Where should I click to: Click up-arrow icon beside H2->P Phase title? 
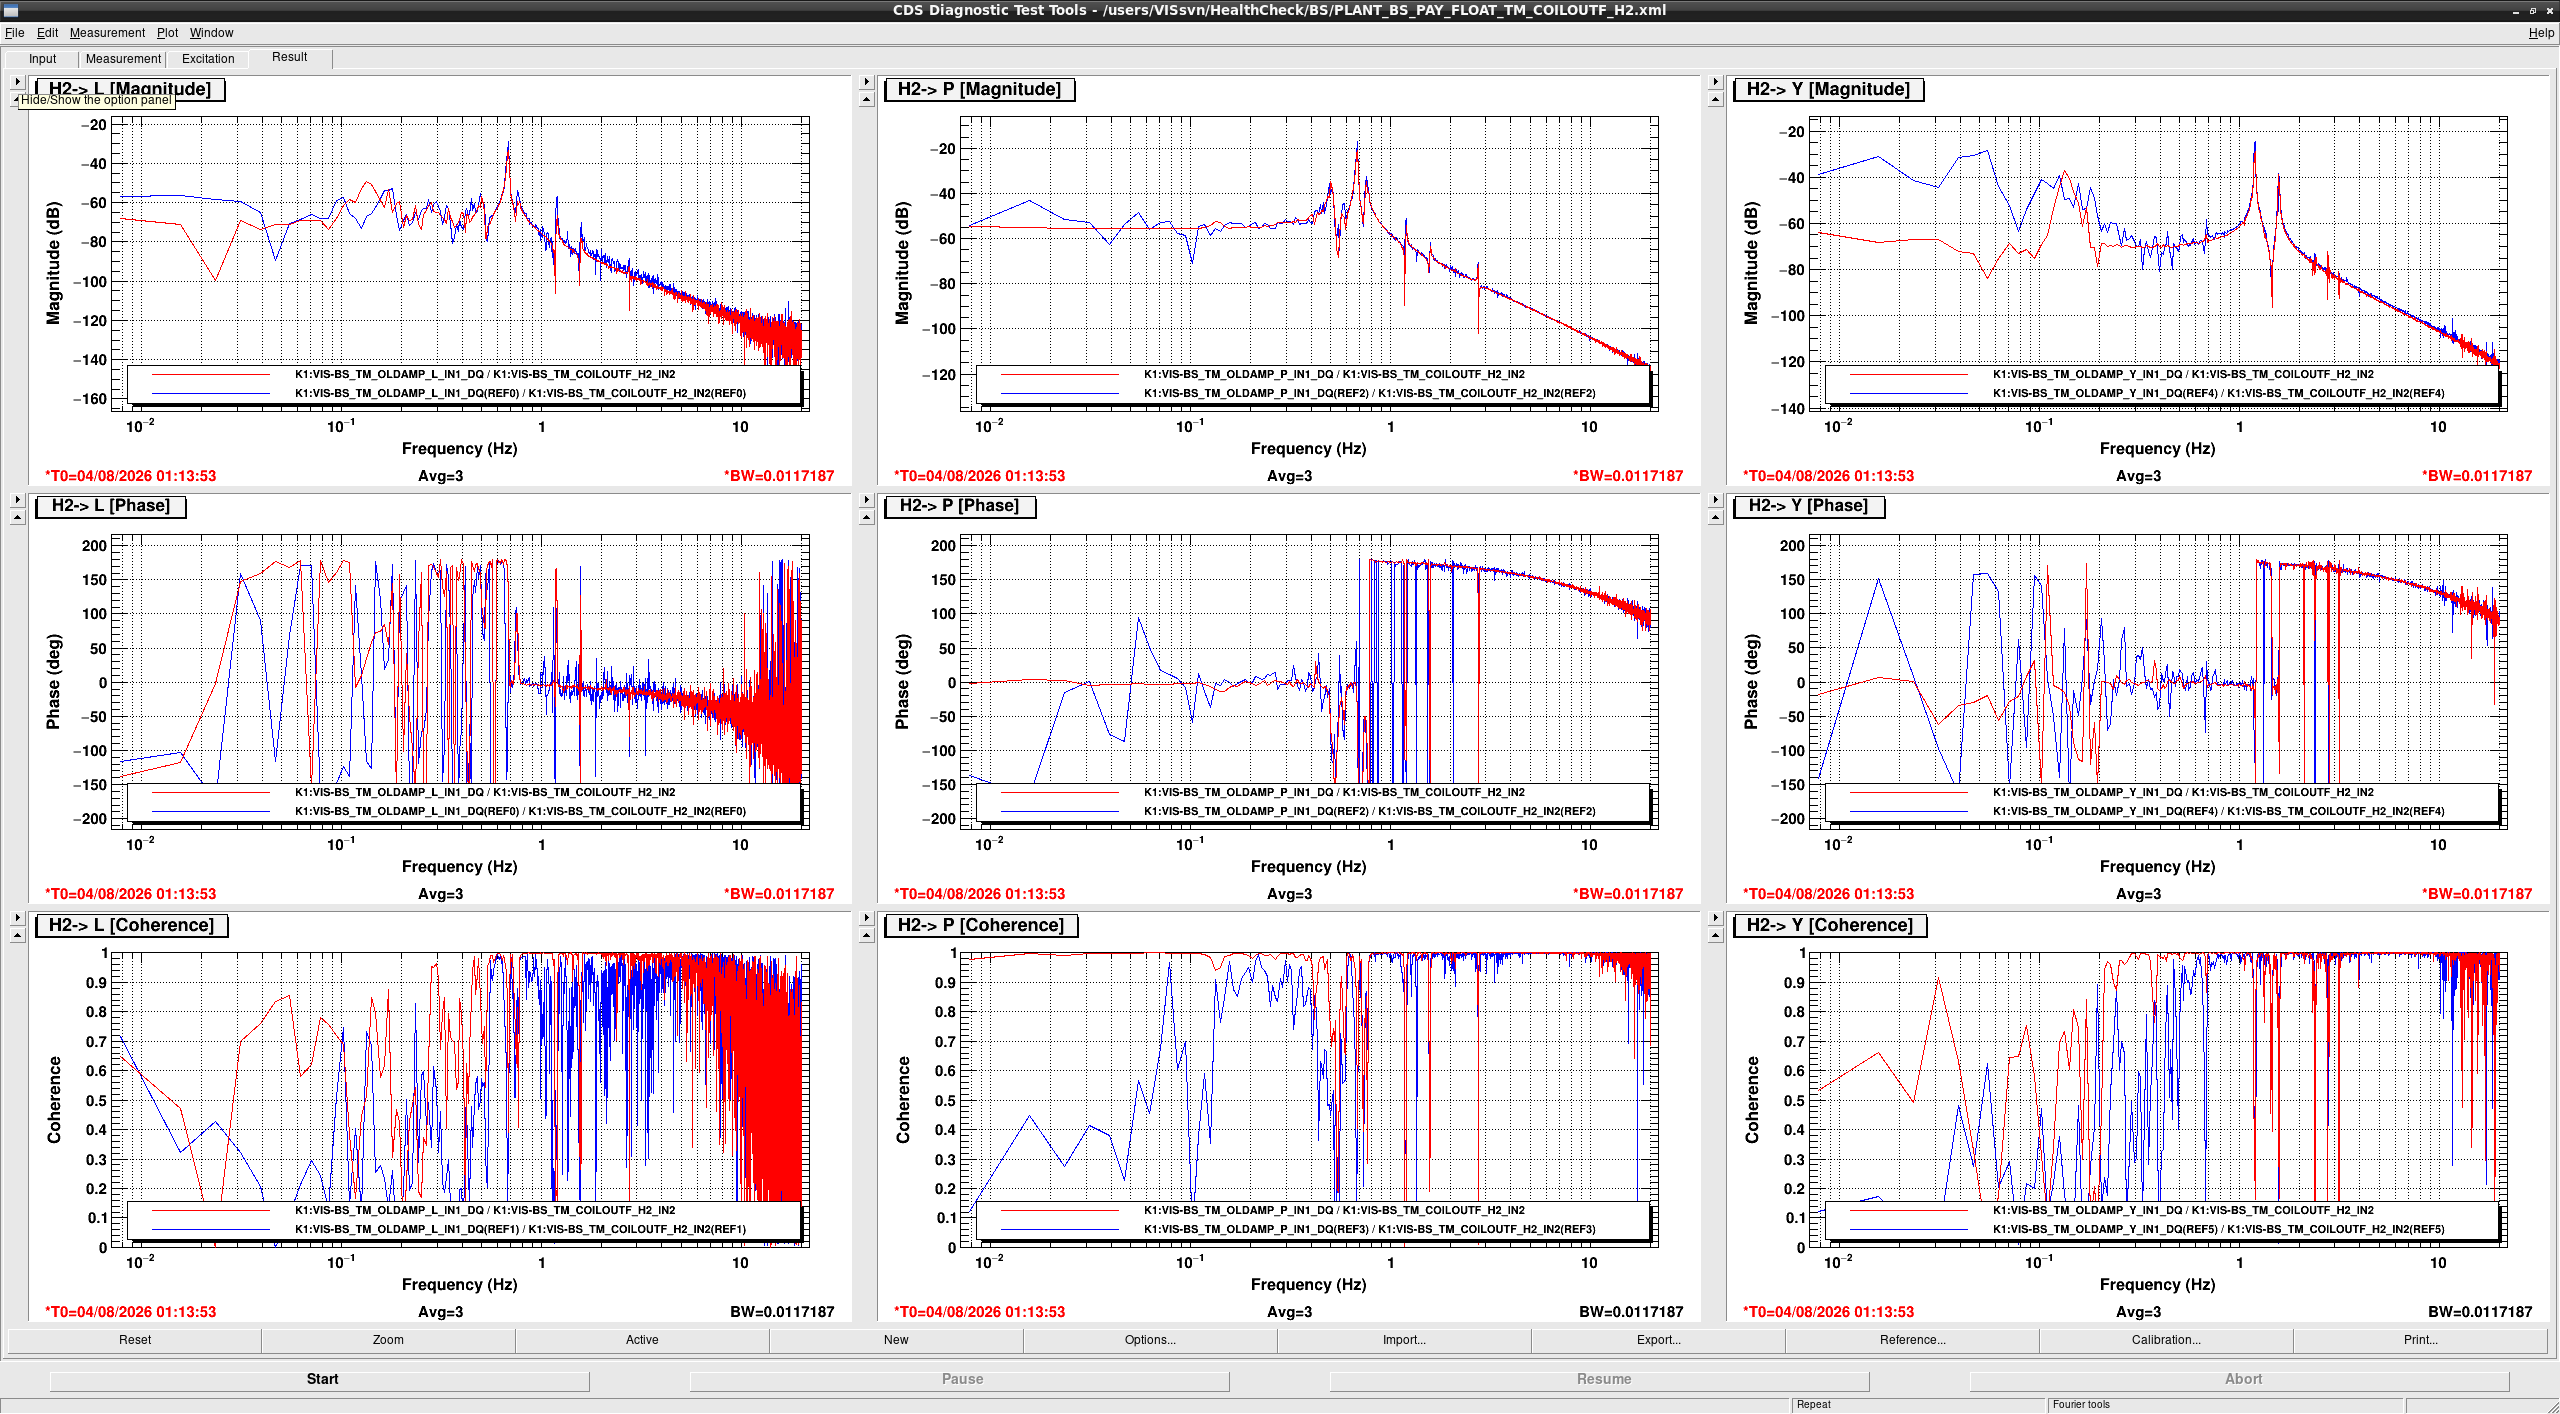click(x=866, y=517)
